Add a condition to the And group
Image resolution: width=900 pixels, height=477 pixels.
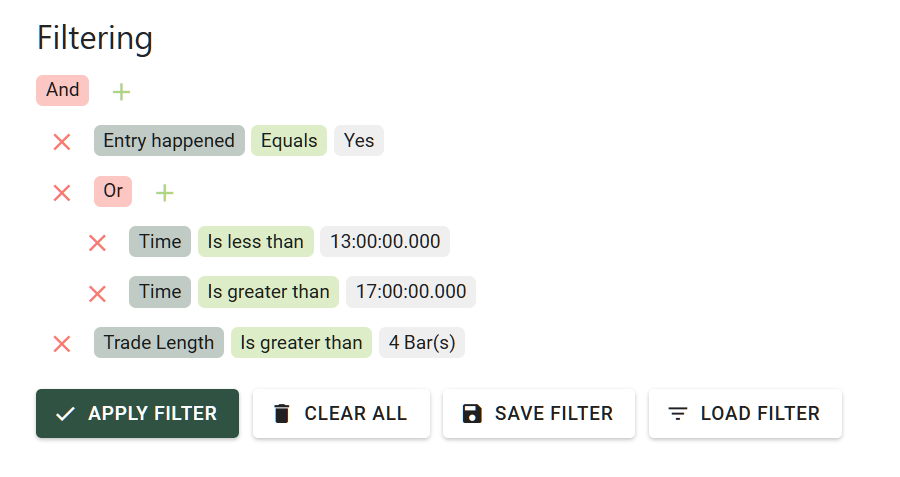coord(121,92)
